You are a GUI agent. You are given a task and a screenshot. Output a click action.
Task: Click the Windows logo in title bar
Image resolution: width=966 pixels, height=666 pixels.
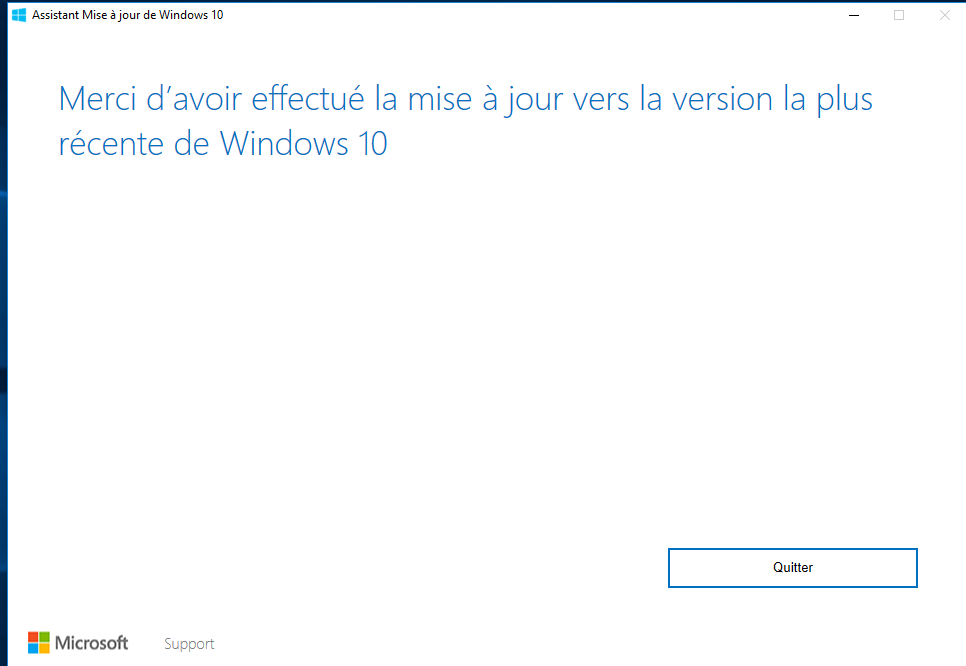tap(19, 15)
